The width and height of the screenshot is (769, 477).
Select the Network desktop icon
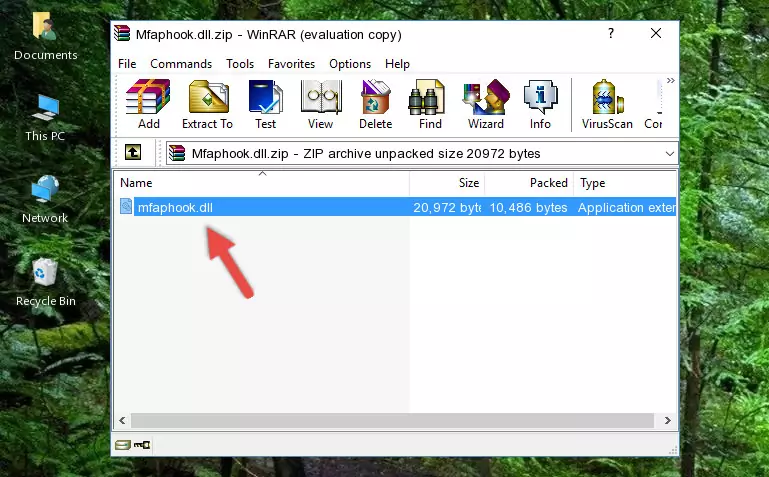point(45,200)
